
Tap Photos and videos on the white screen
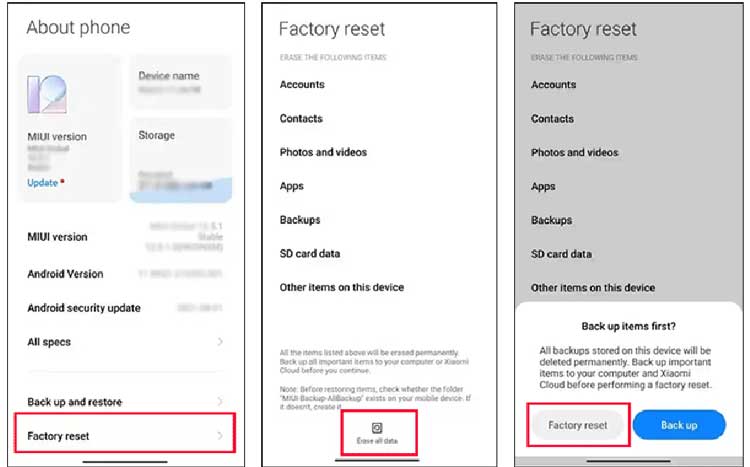click(323, 152)
